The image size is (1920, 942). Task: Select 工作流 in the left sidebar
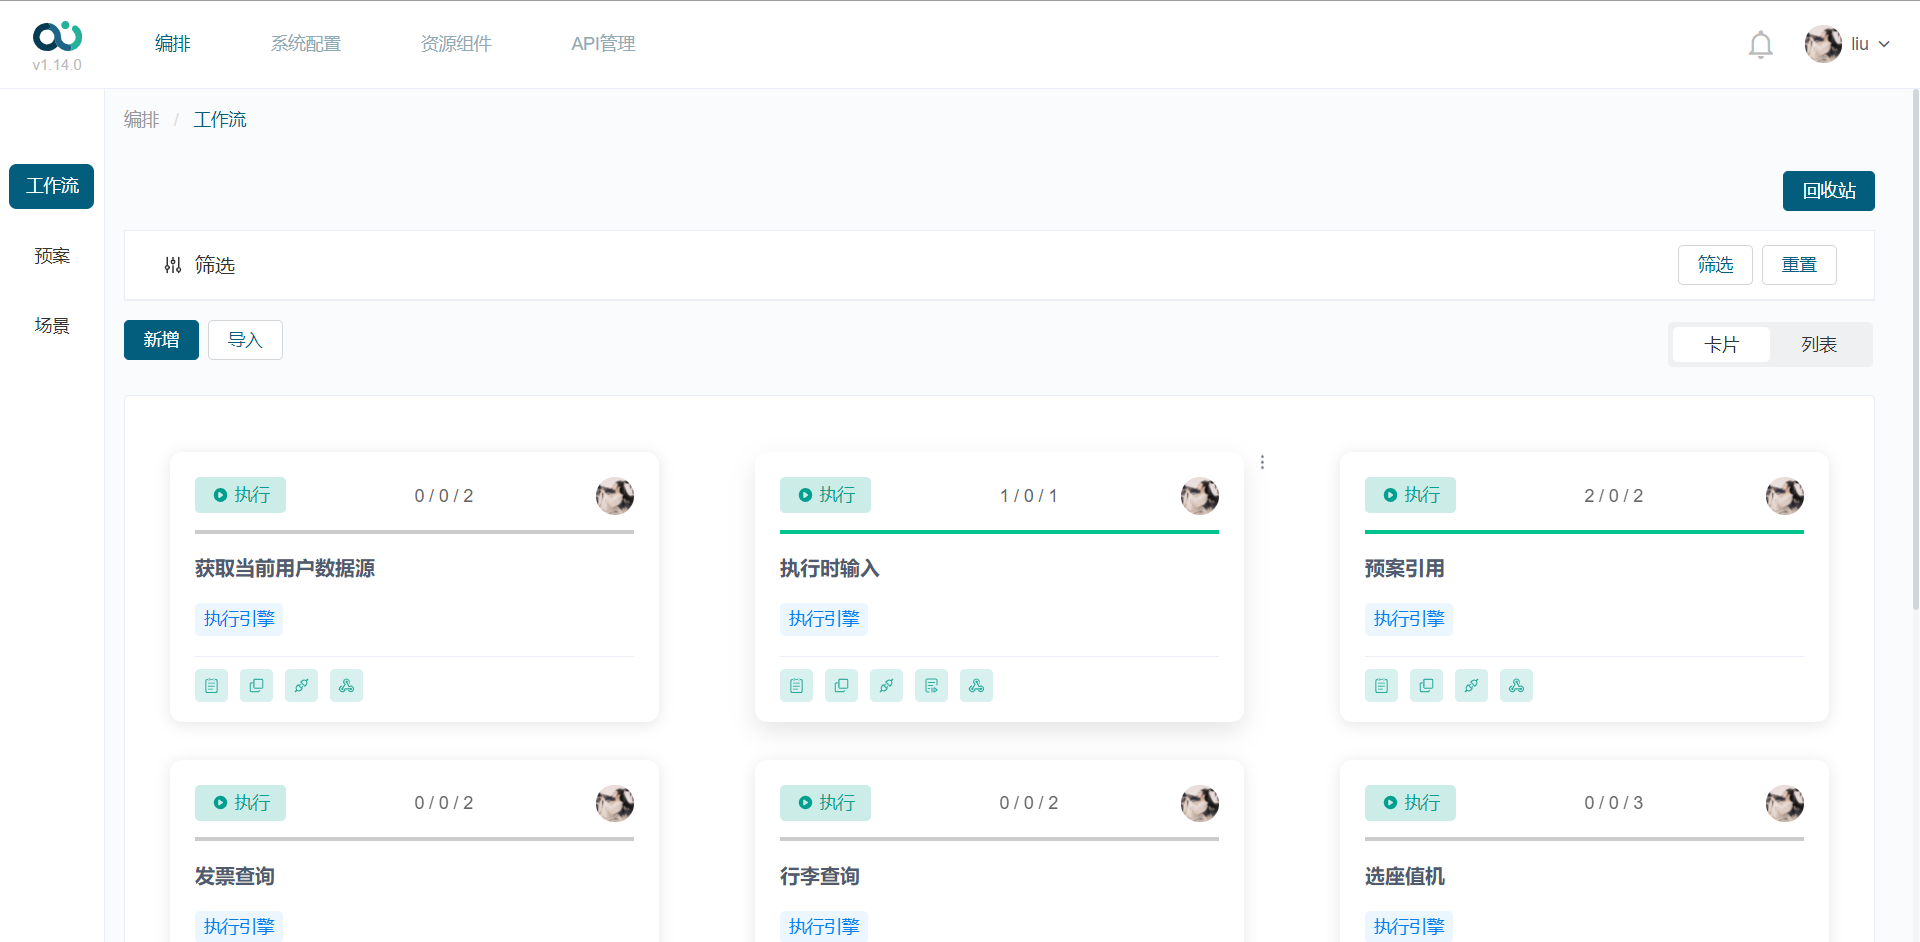click(52, 186)
